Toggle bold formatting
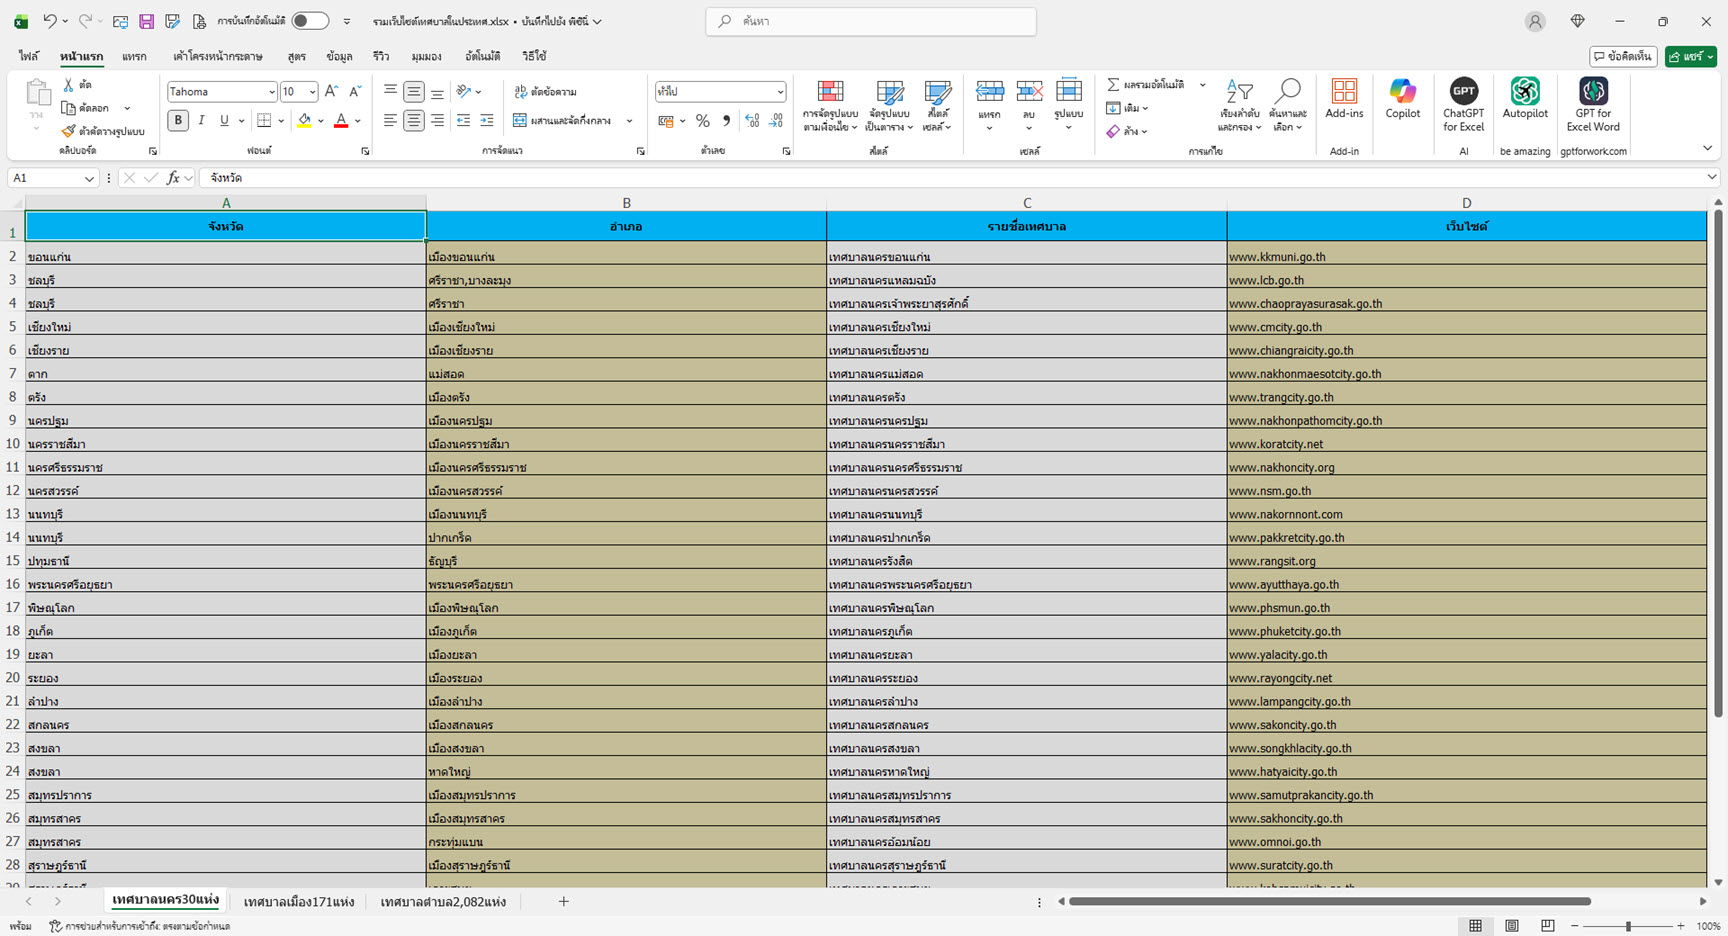 pyautogui.click(x=178, y=121)
